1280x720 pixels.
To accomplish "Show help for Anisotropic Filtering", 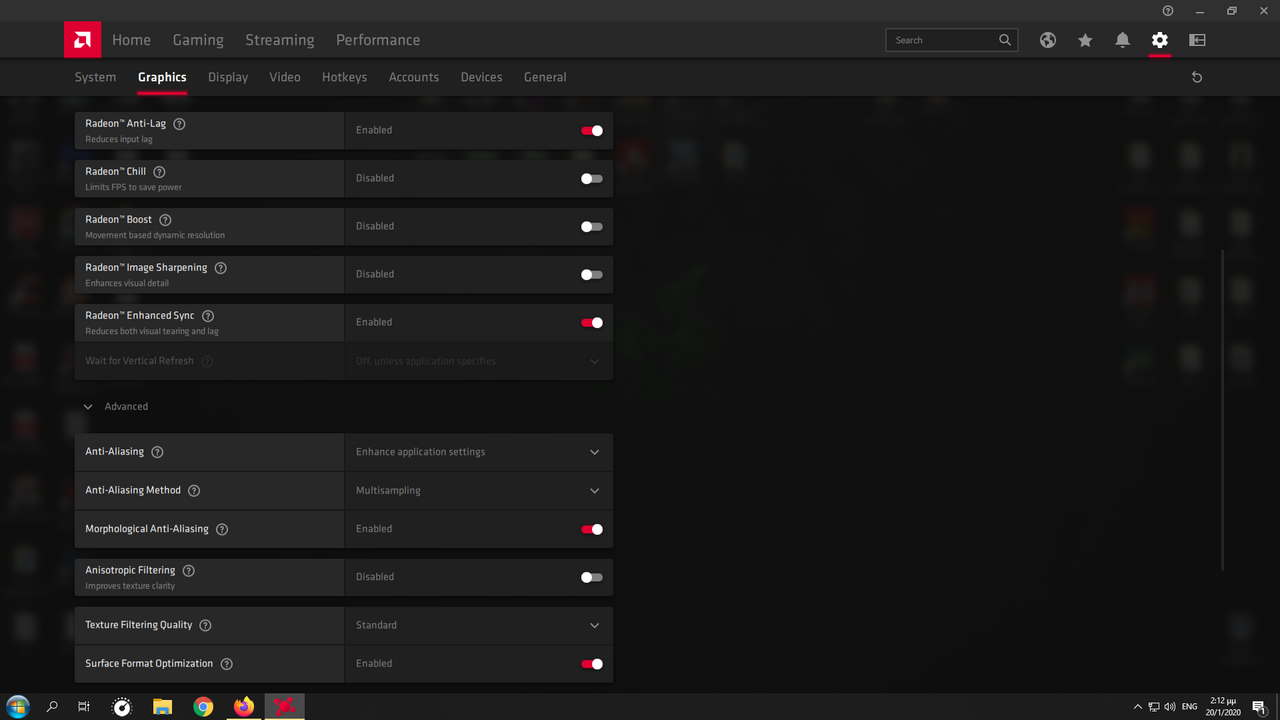I will 189,571.
